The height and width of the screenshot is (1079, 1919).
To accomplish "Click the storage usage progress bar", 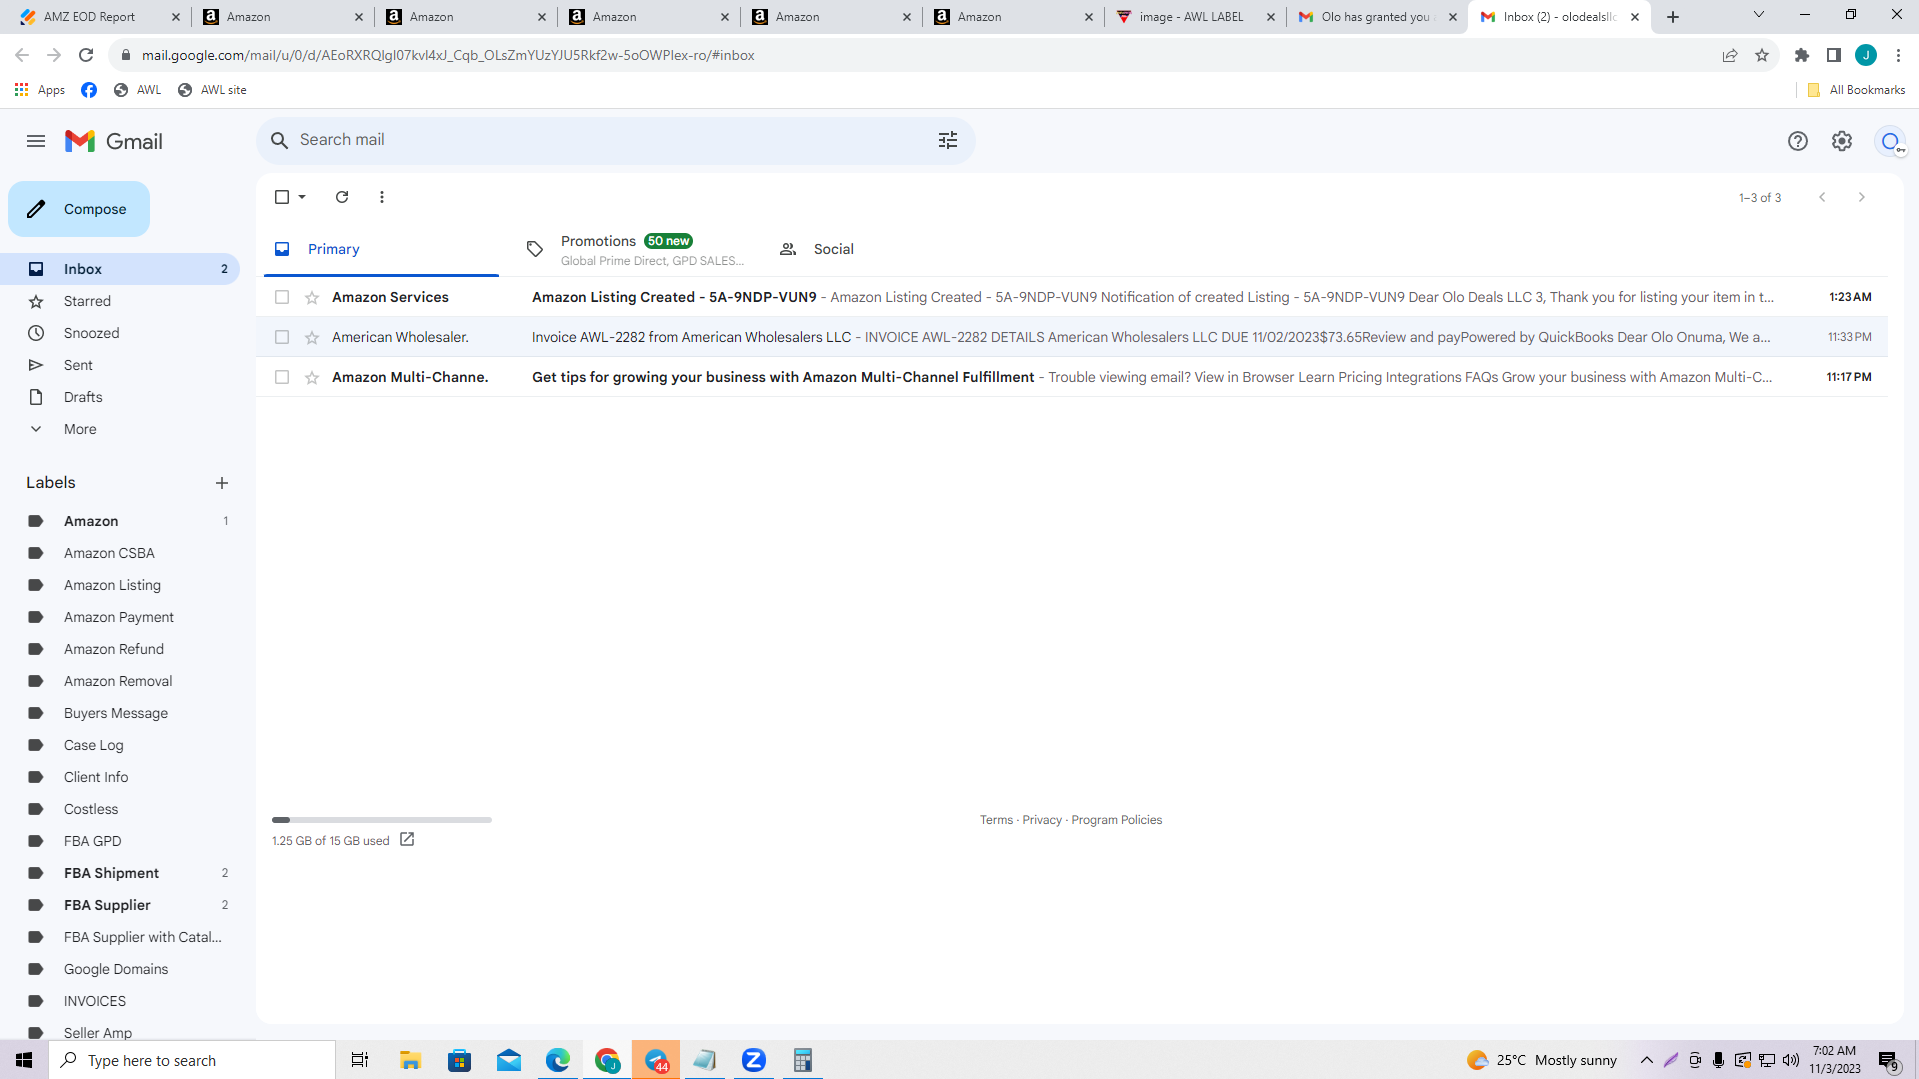I will [x=382, y=820].
